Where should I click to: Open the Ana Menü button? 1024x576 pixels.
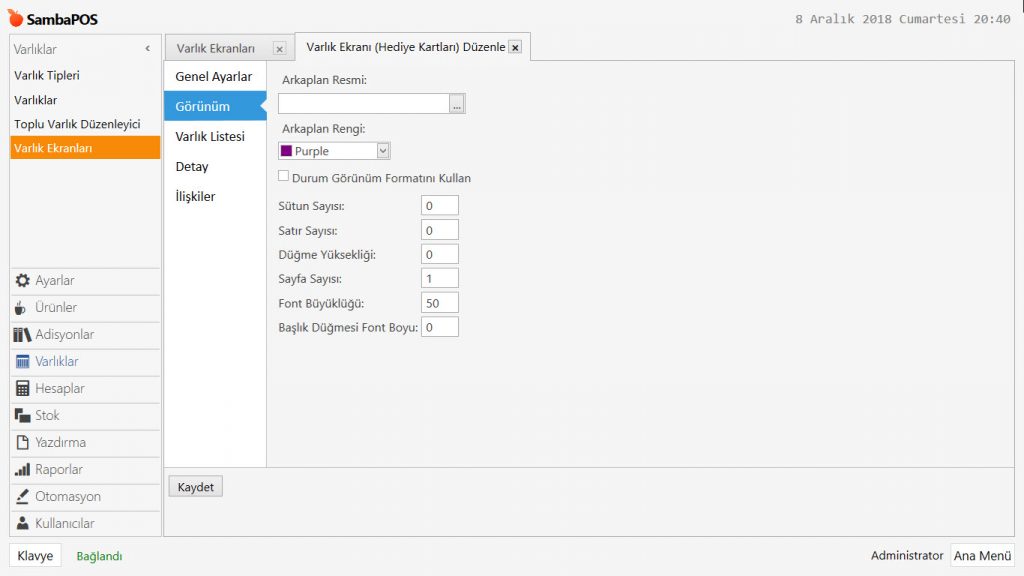pyautogui.click(x=982, y=555)
